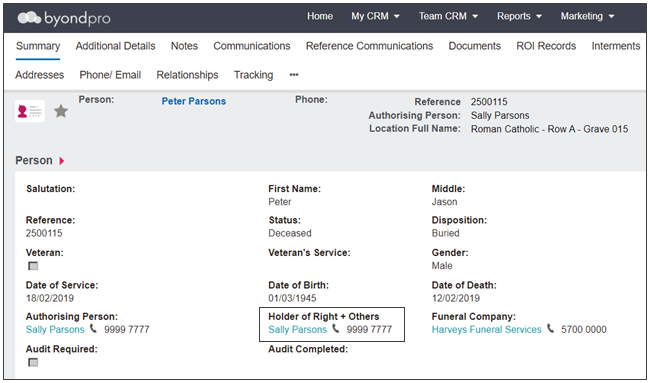Click Sally Parsons in header Authorising Person
650x383 pixels.
coord(500,116)
